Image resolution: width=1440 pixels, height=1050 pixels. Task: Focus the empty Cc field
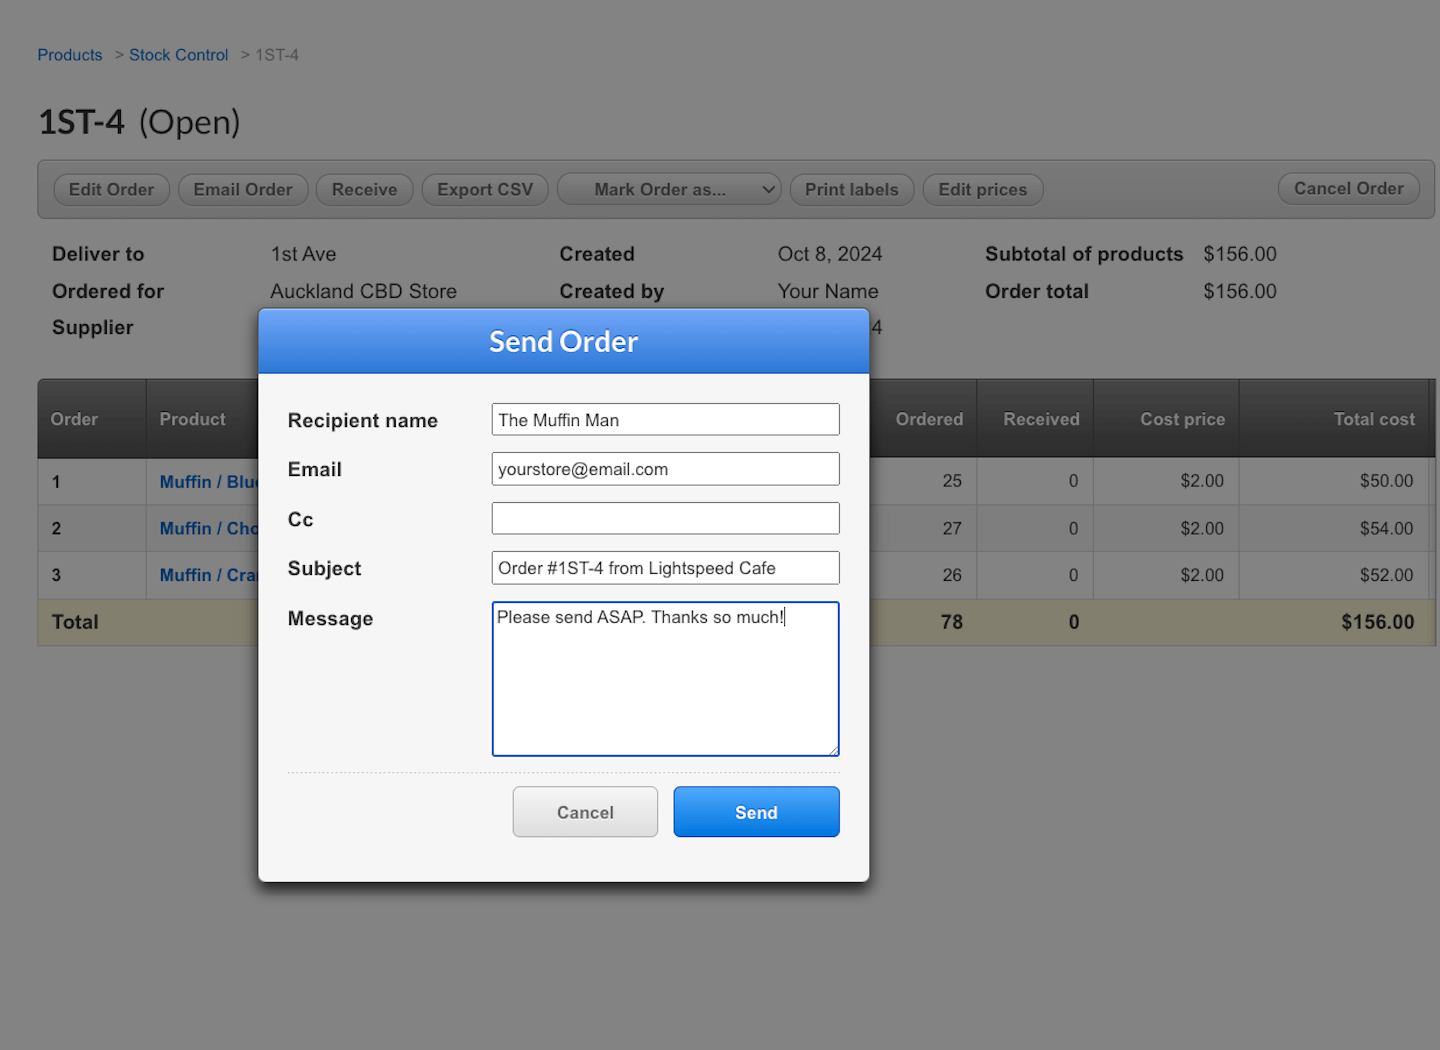[665, 519]
